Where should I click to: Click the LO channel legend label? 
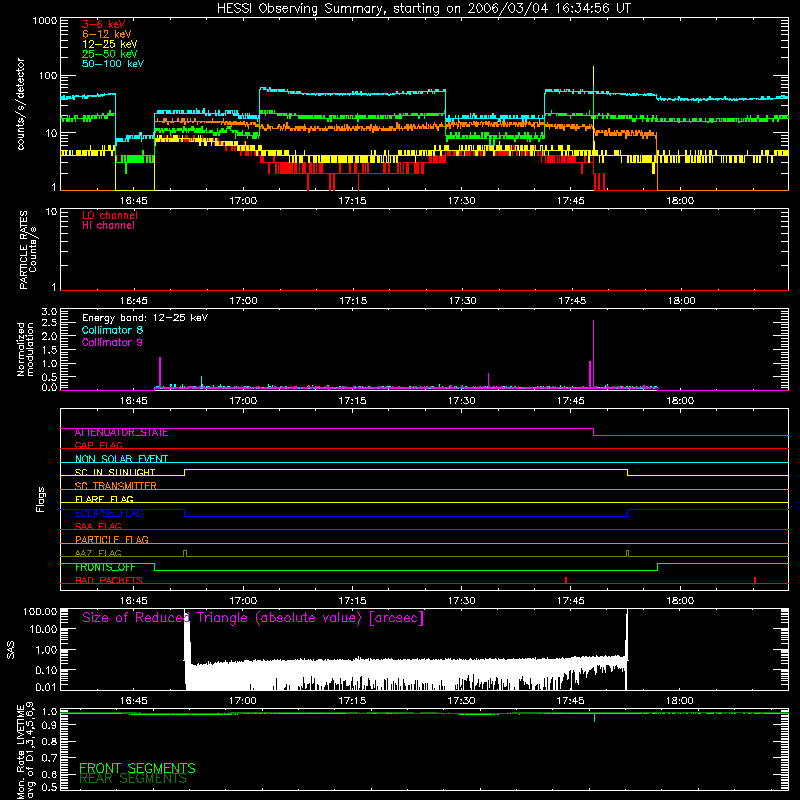[110, 215]
